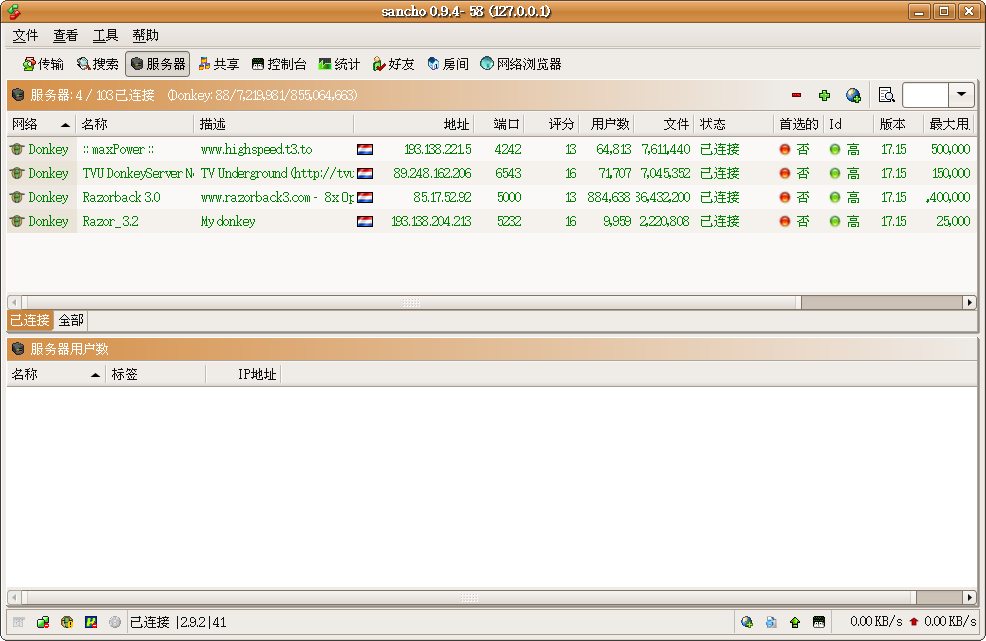The height and width of the screenshot is (641, 986).
Task: Click the green up arrow status icon
Action: (x=795, y=622)
